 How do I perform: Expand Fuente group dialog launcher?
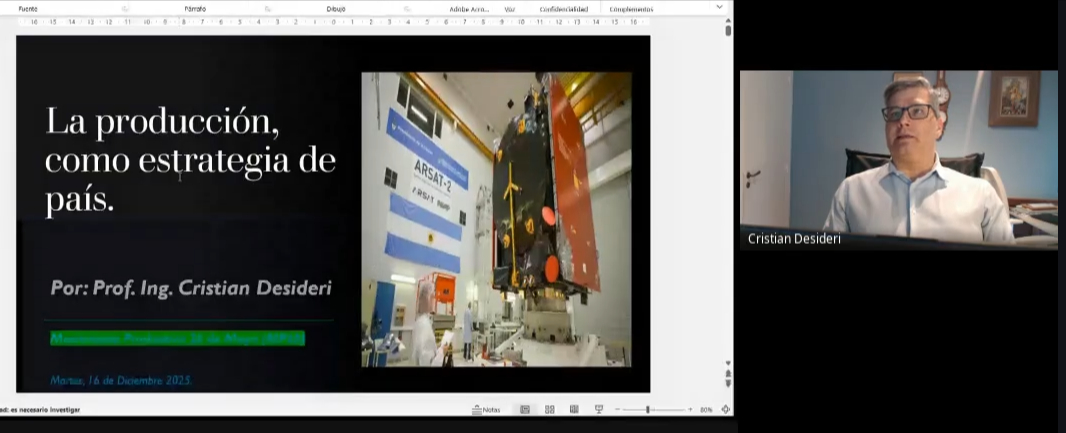[125, 8]
